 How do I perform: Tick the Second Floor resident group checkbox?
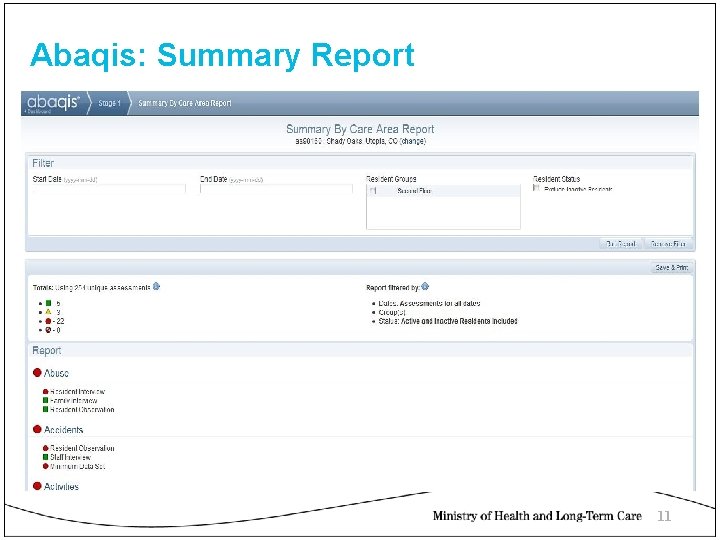373,191
